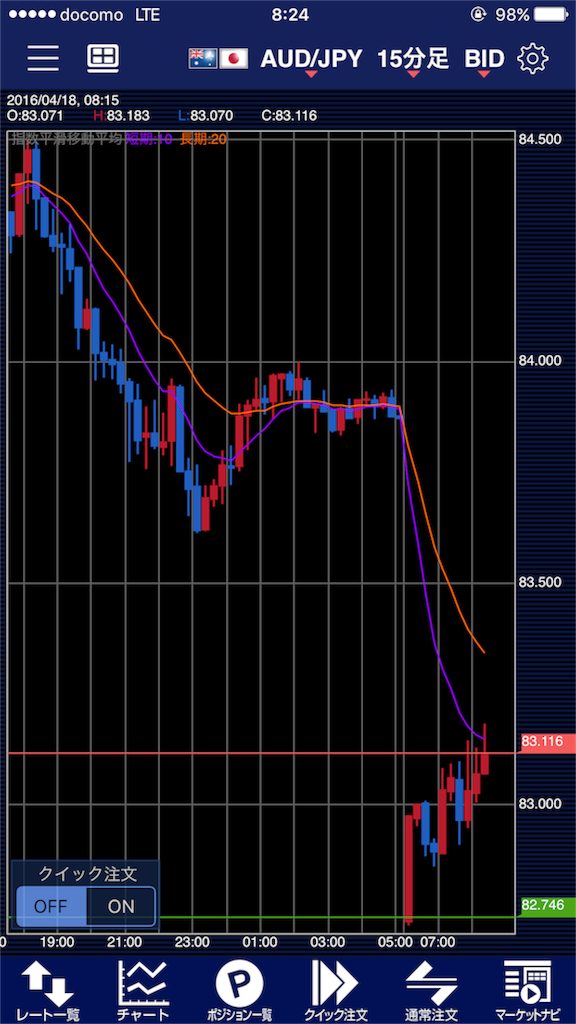576x1024 pixels.
Task: Tap the 83.500 price axis label
Action: coord(539,582)
